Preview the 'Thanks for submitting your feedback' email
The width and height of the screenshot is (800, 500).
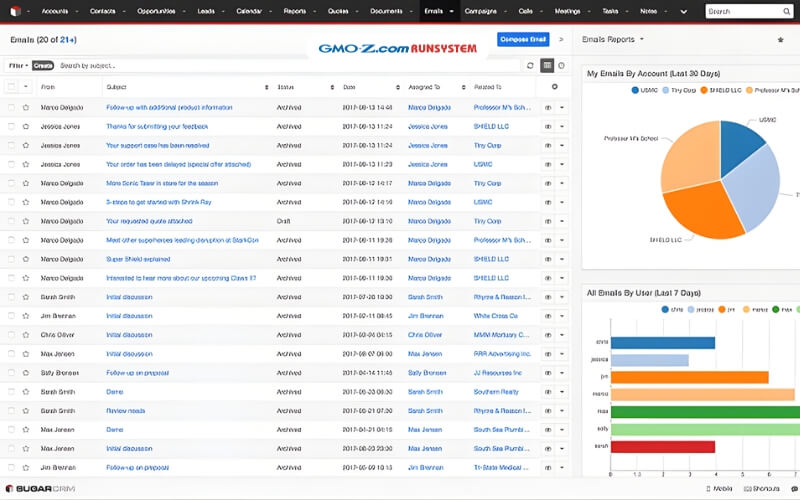pyautogui.click(x=548, y=127)
